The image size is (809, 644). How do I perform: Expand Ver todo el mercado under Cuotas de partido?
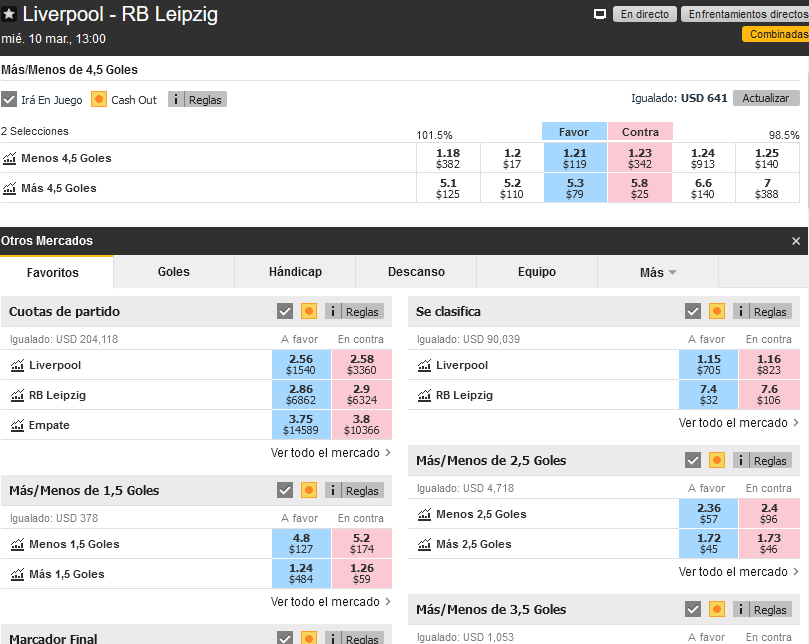coord(331,453)
